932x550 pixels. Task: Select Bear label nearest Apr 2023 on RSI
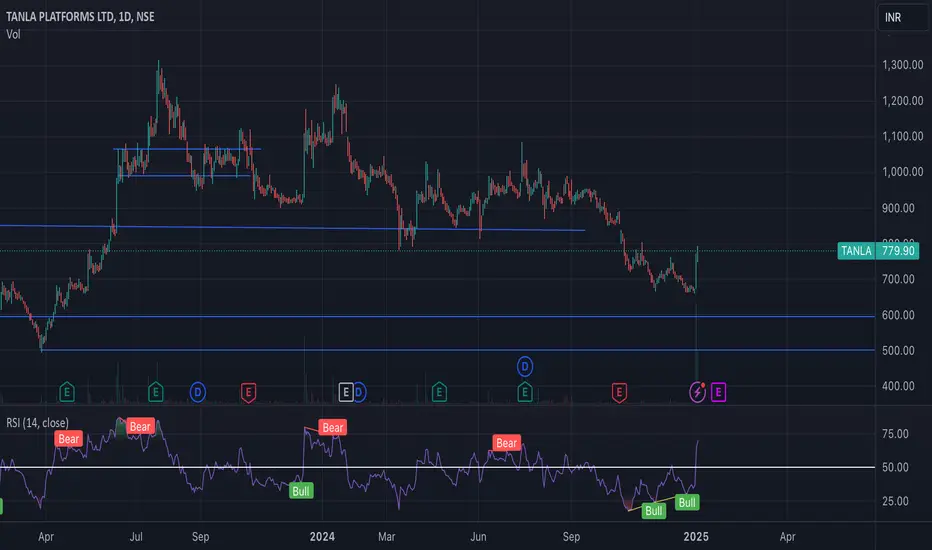68,439
